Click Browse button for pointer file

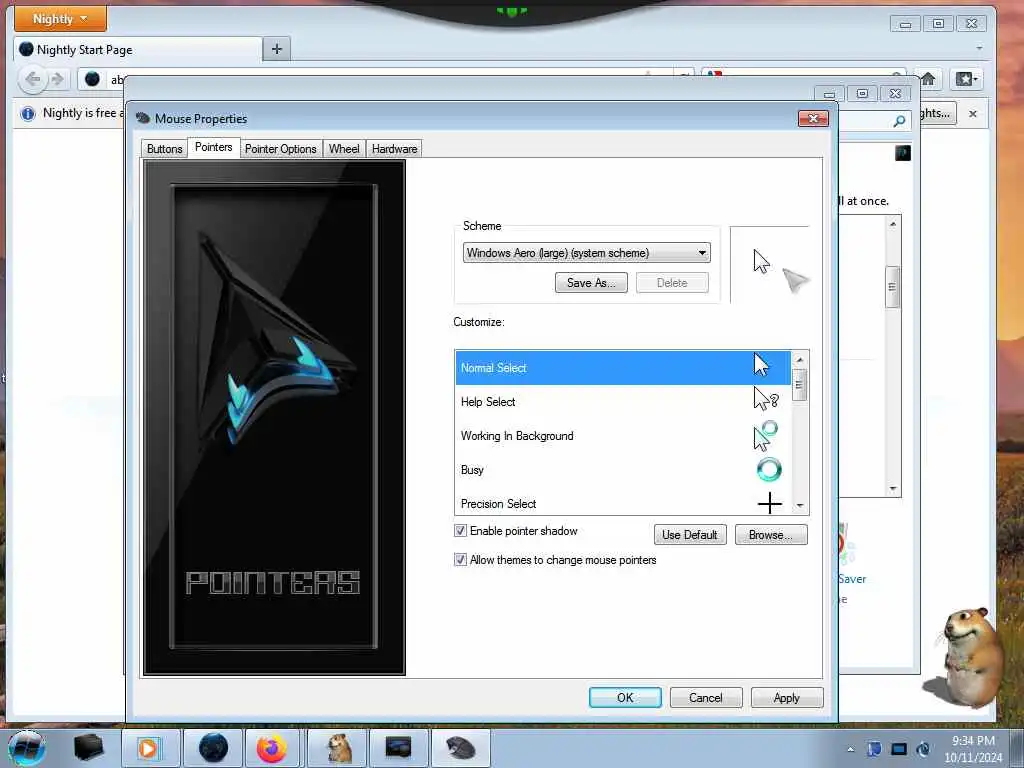pos(771,535)
